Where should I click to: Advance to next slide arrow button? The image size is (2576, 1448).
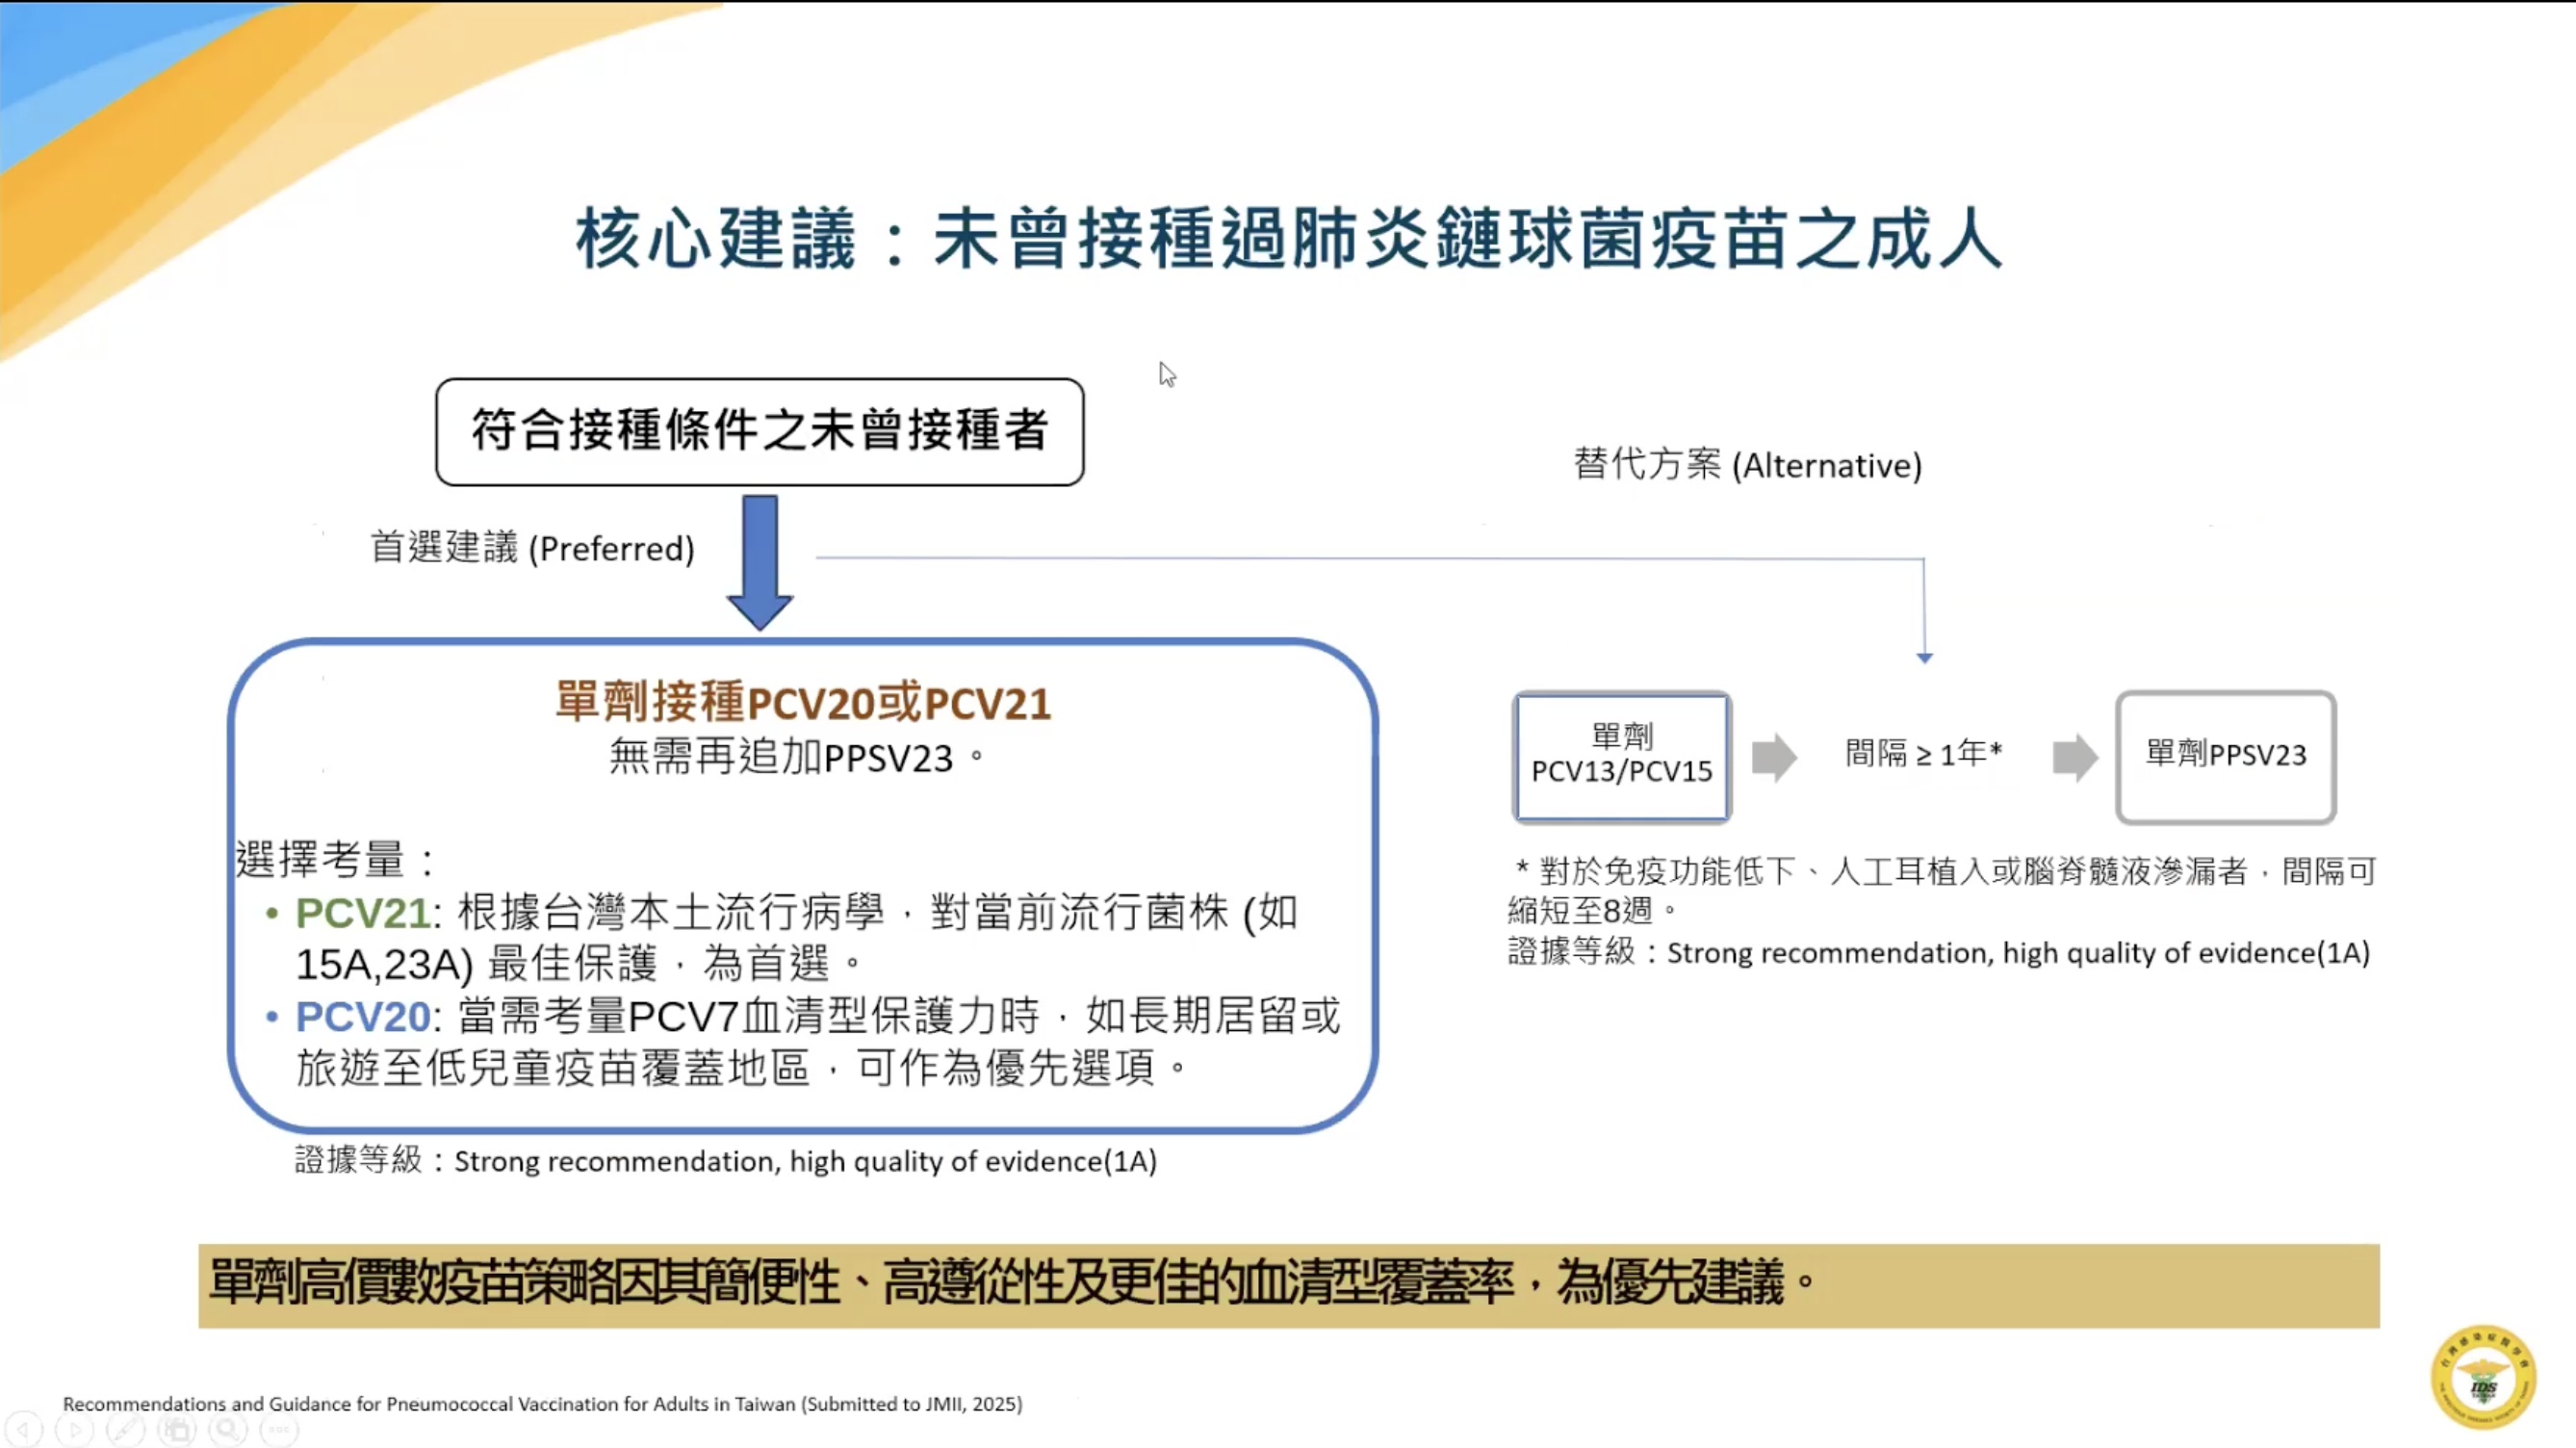click(74, 1429)
